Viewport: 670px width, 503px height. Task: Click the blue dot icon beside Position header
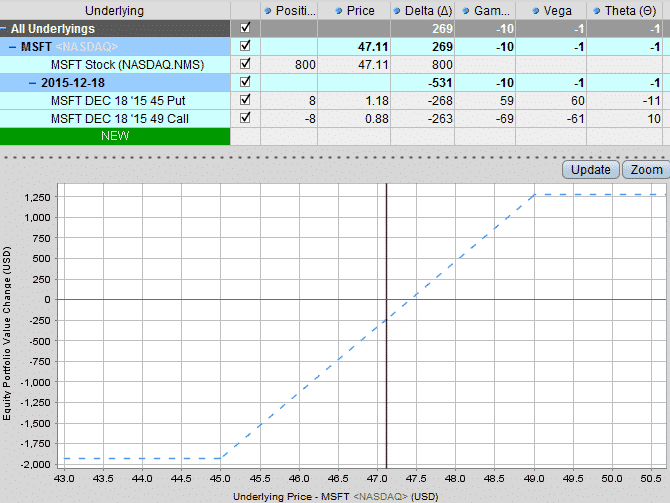pos(268,11)
